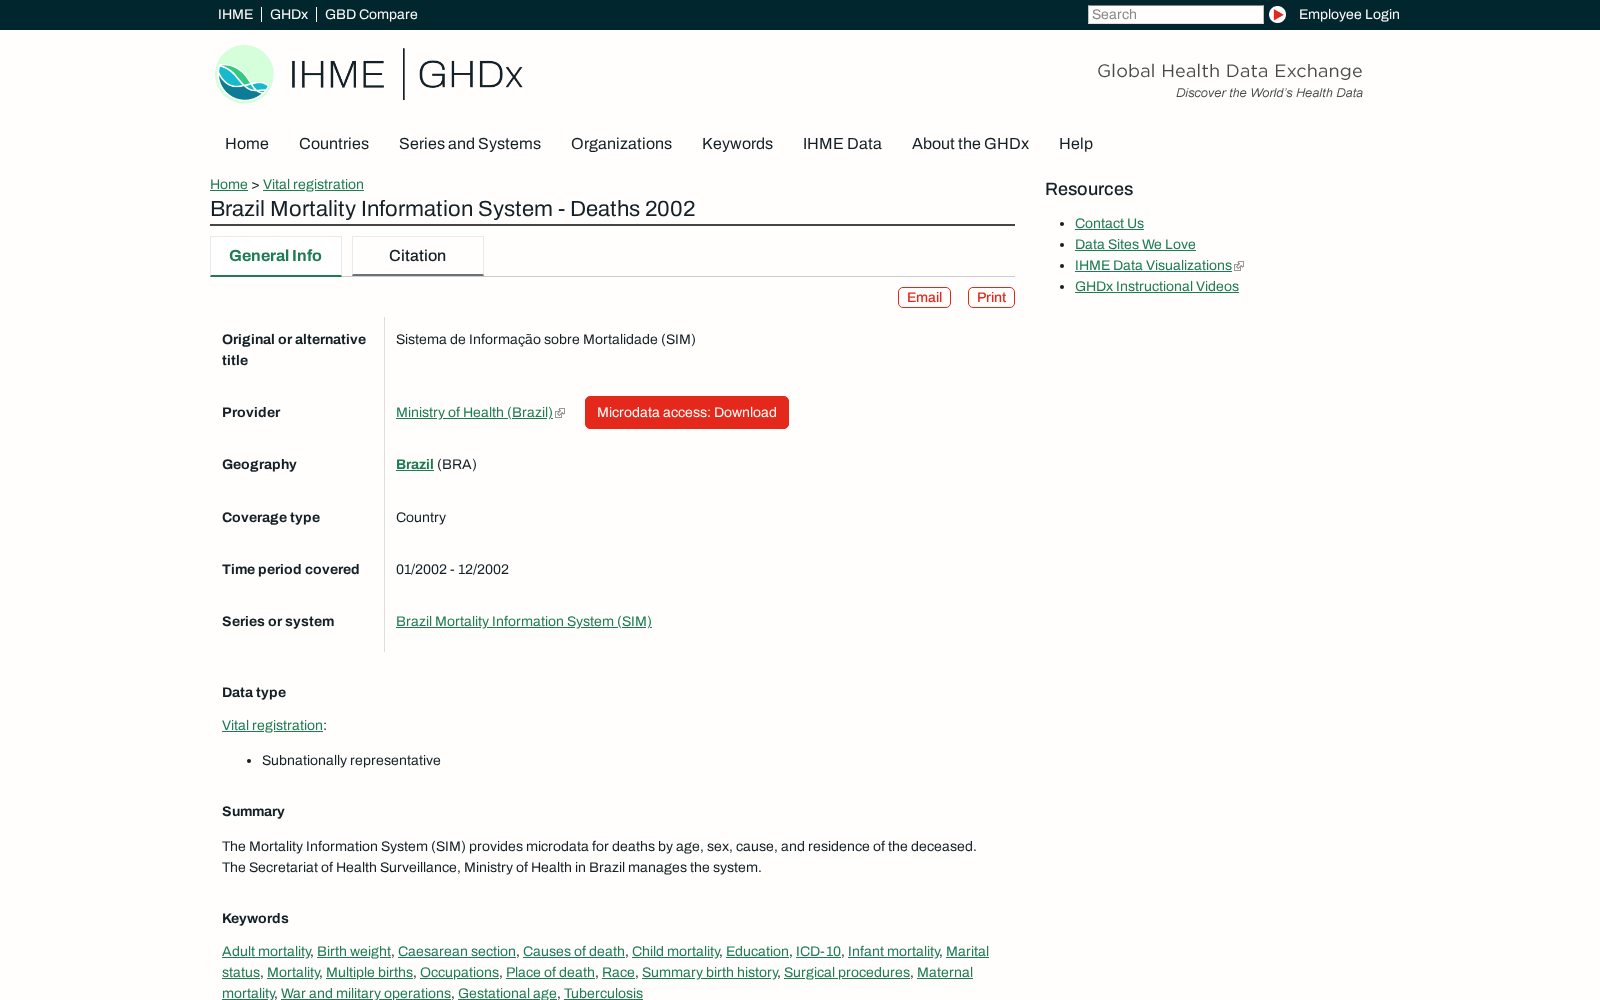Click the Occupations keyword
1600x1000 pixels.
coord(459,972)
